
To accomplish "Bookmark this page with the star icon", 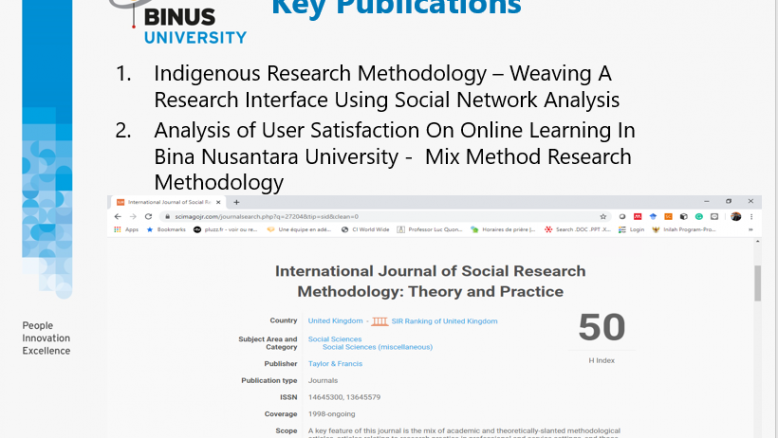I will click(603, 216).
